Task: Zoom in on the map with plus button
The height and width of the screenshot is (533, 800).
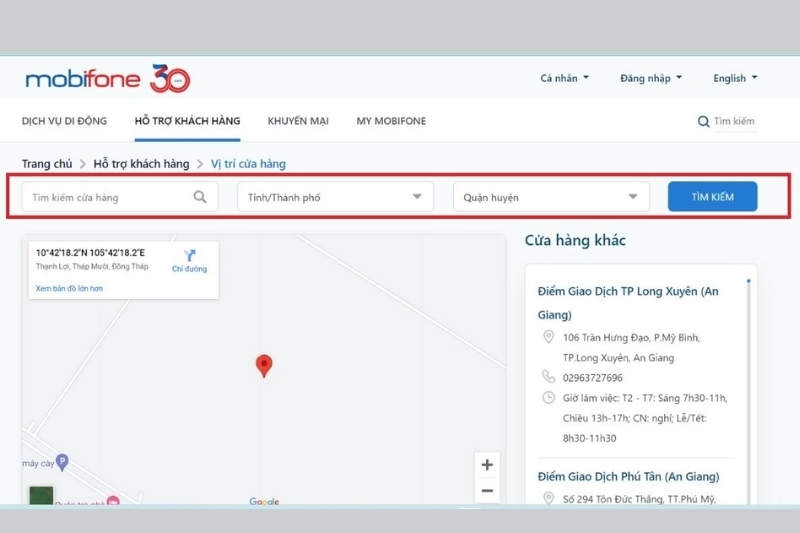Action: click(487, 465)
